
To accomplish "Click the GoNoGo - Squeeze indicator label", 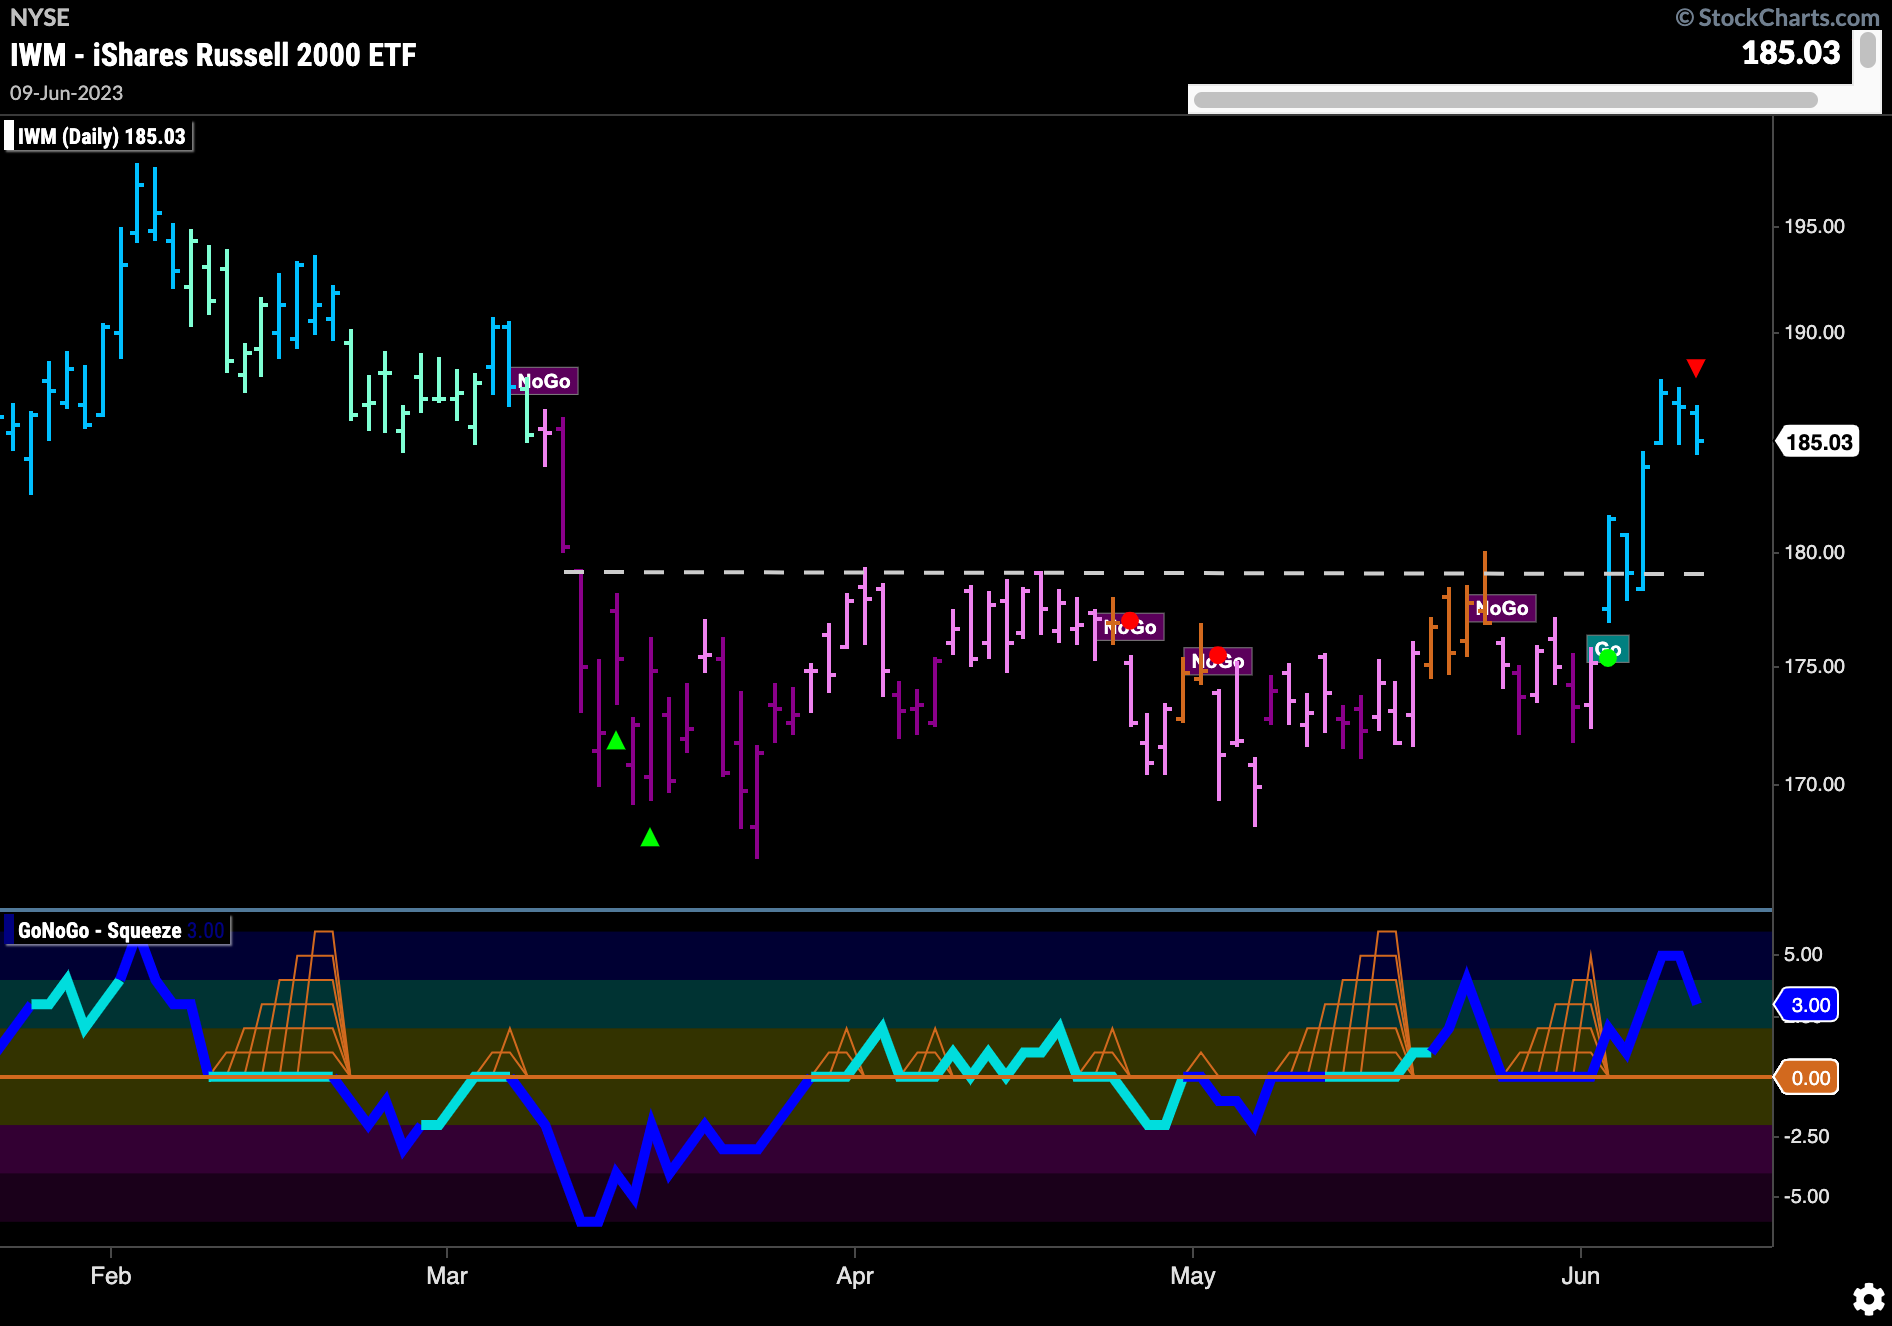I will coord(117,930).
